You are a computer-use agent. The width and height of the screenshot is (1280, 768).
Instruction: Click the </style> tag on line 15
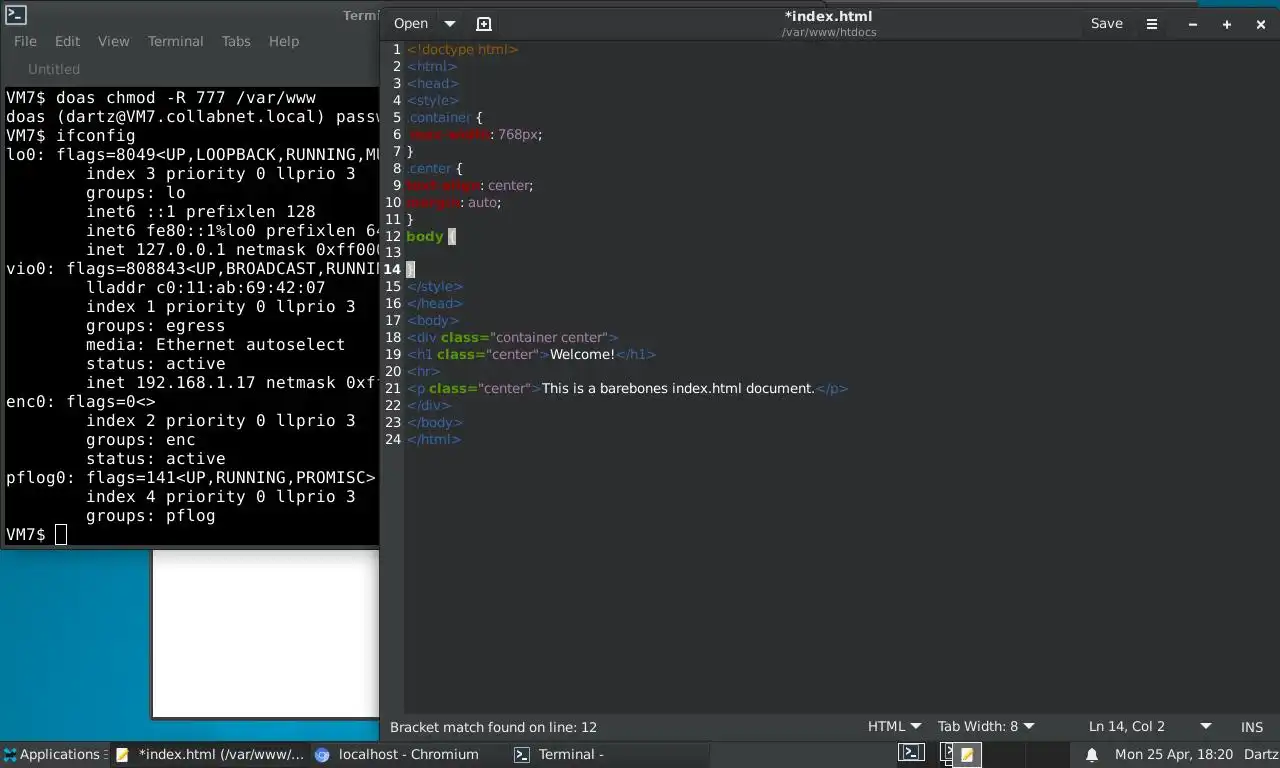[x=435, y=286]
